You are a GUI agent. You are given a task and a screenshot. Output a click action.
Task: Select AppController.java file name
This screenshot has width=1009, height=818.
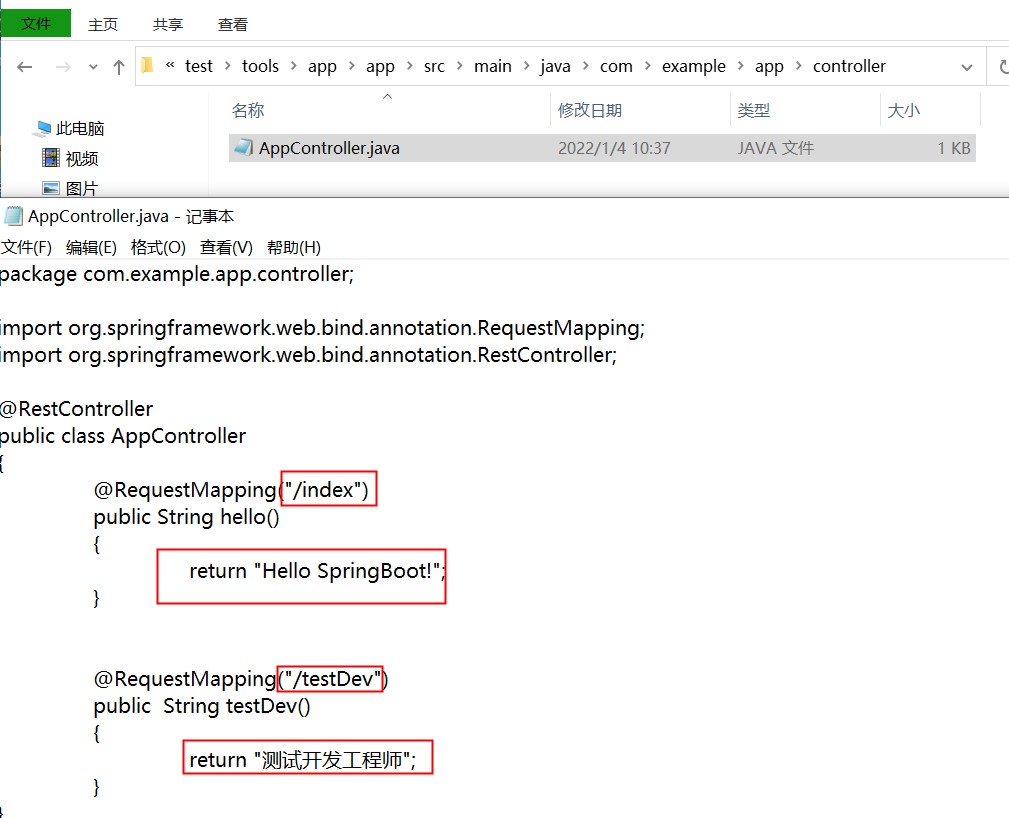pyautogui.click(x=329, y=148)
